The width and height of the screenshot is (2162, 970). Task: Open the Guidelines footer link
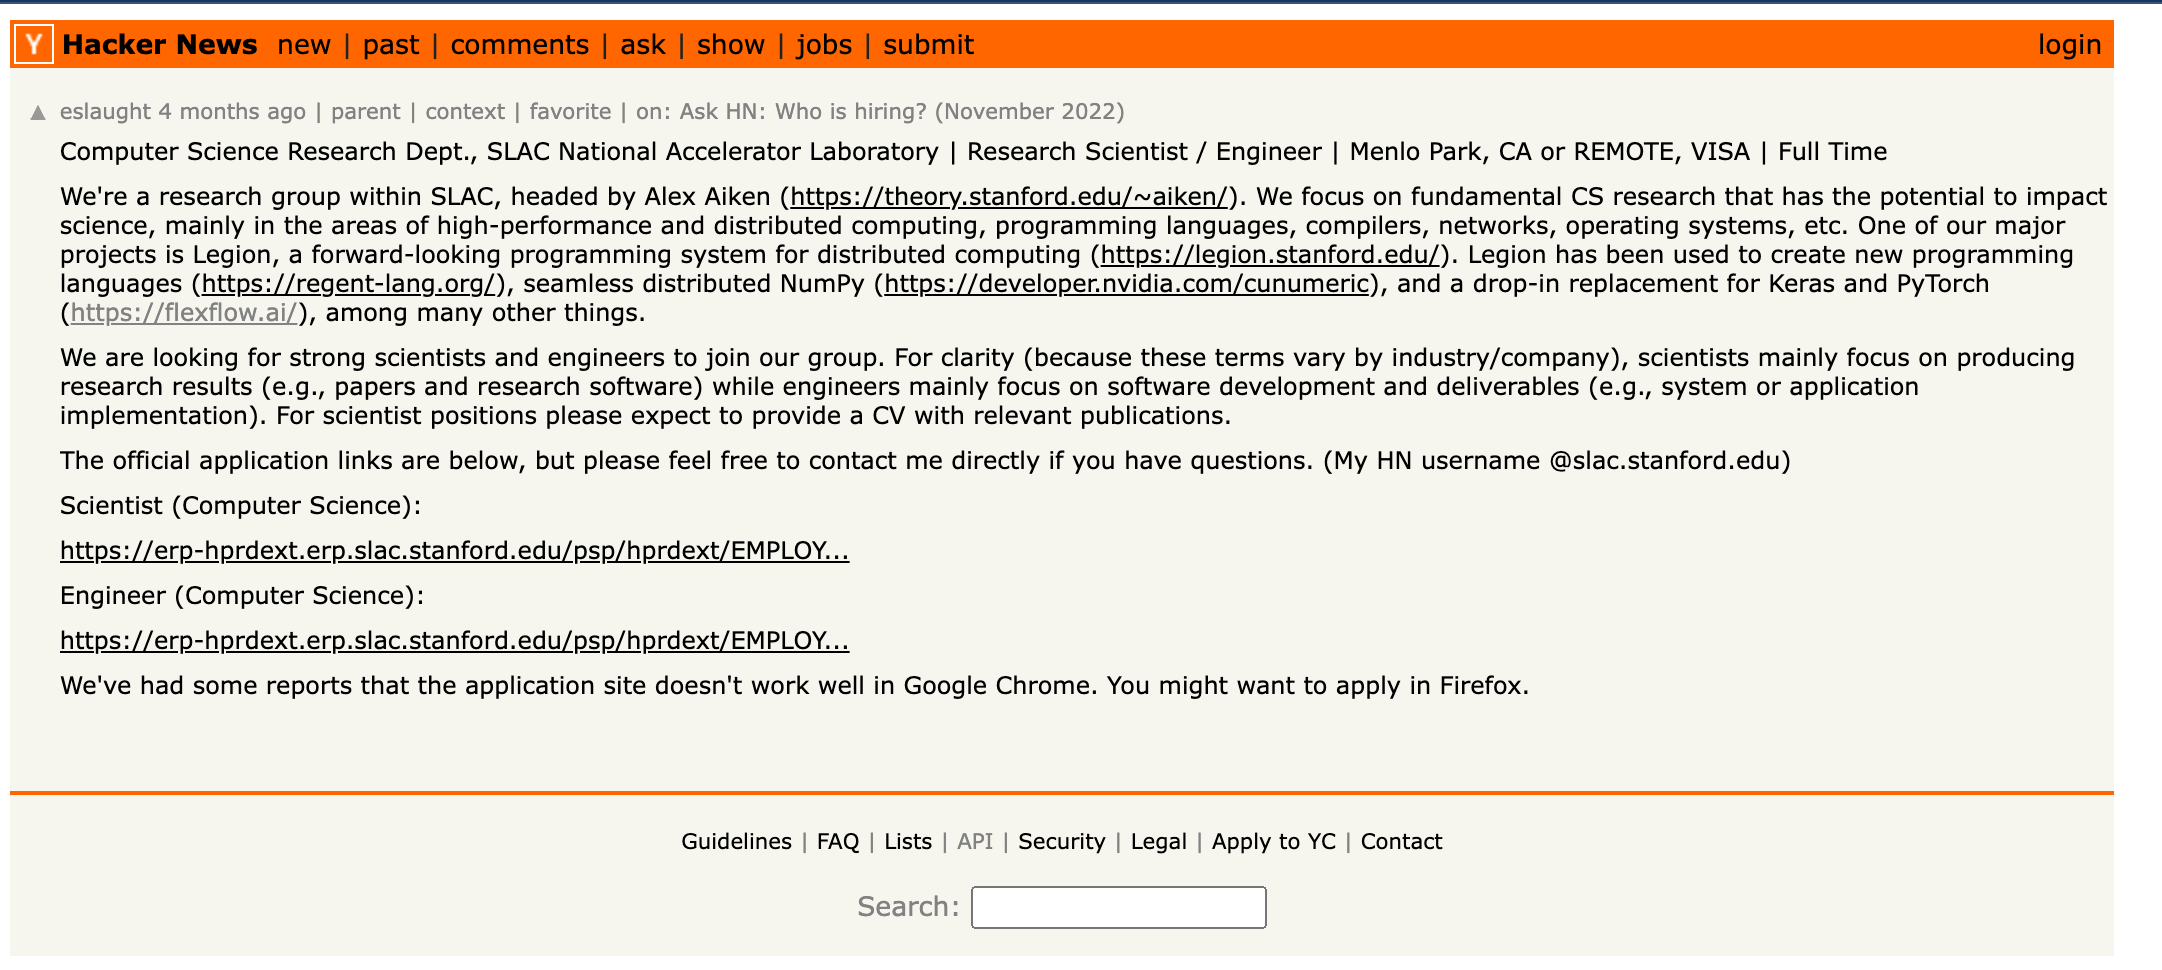click(736, 842)
